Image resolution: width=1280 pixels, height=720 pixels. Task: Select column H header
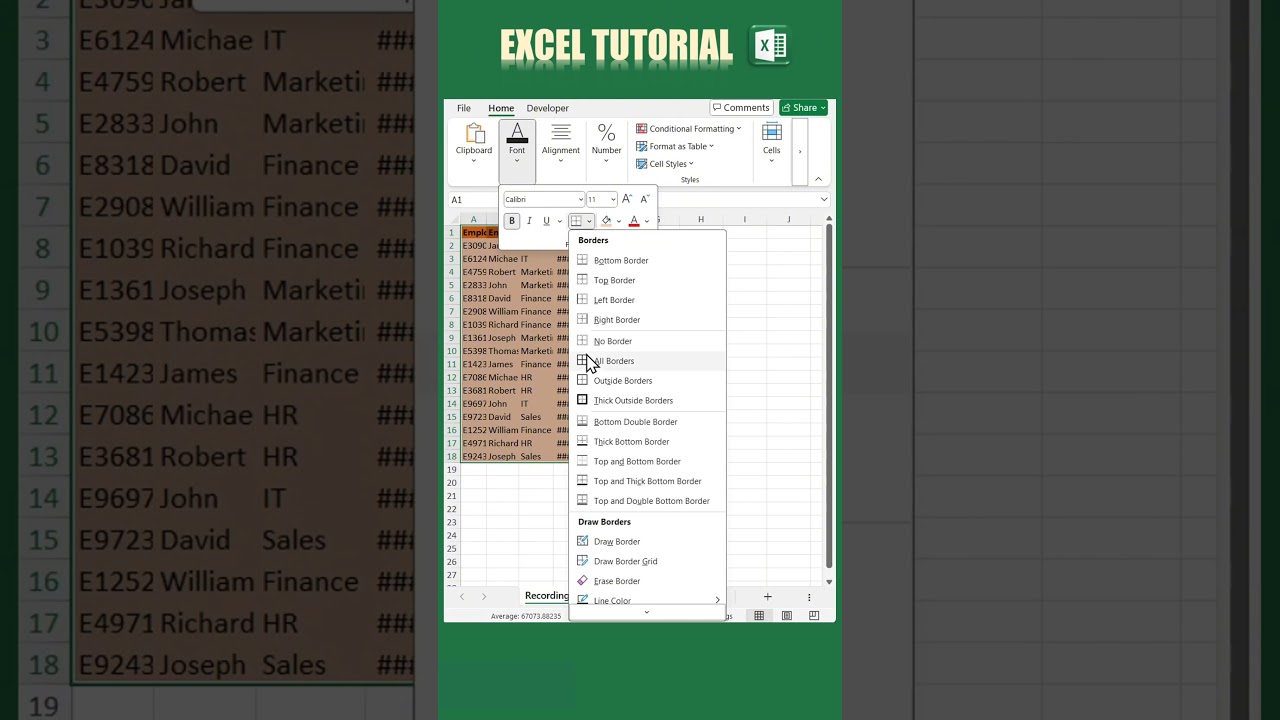701,219
